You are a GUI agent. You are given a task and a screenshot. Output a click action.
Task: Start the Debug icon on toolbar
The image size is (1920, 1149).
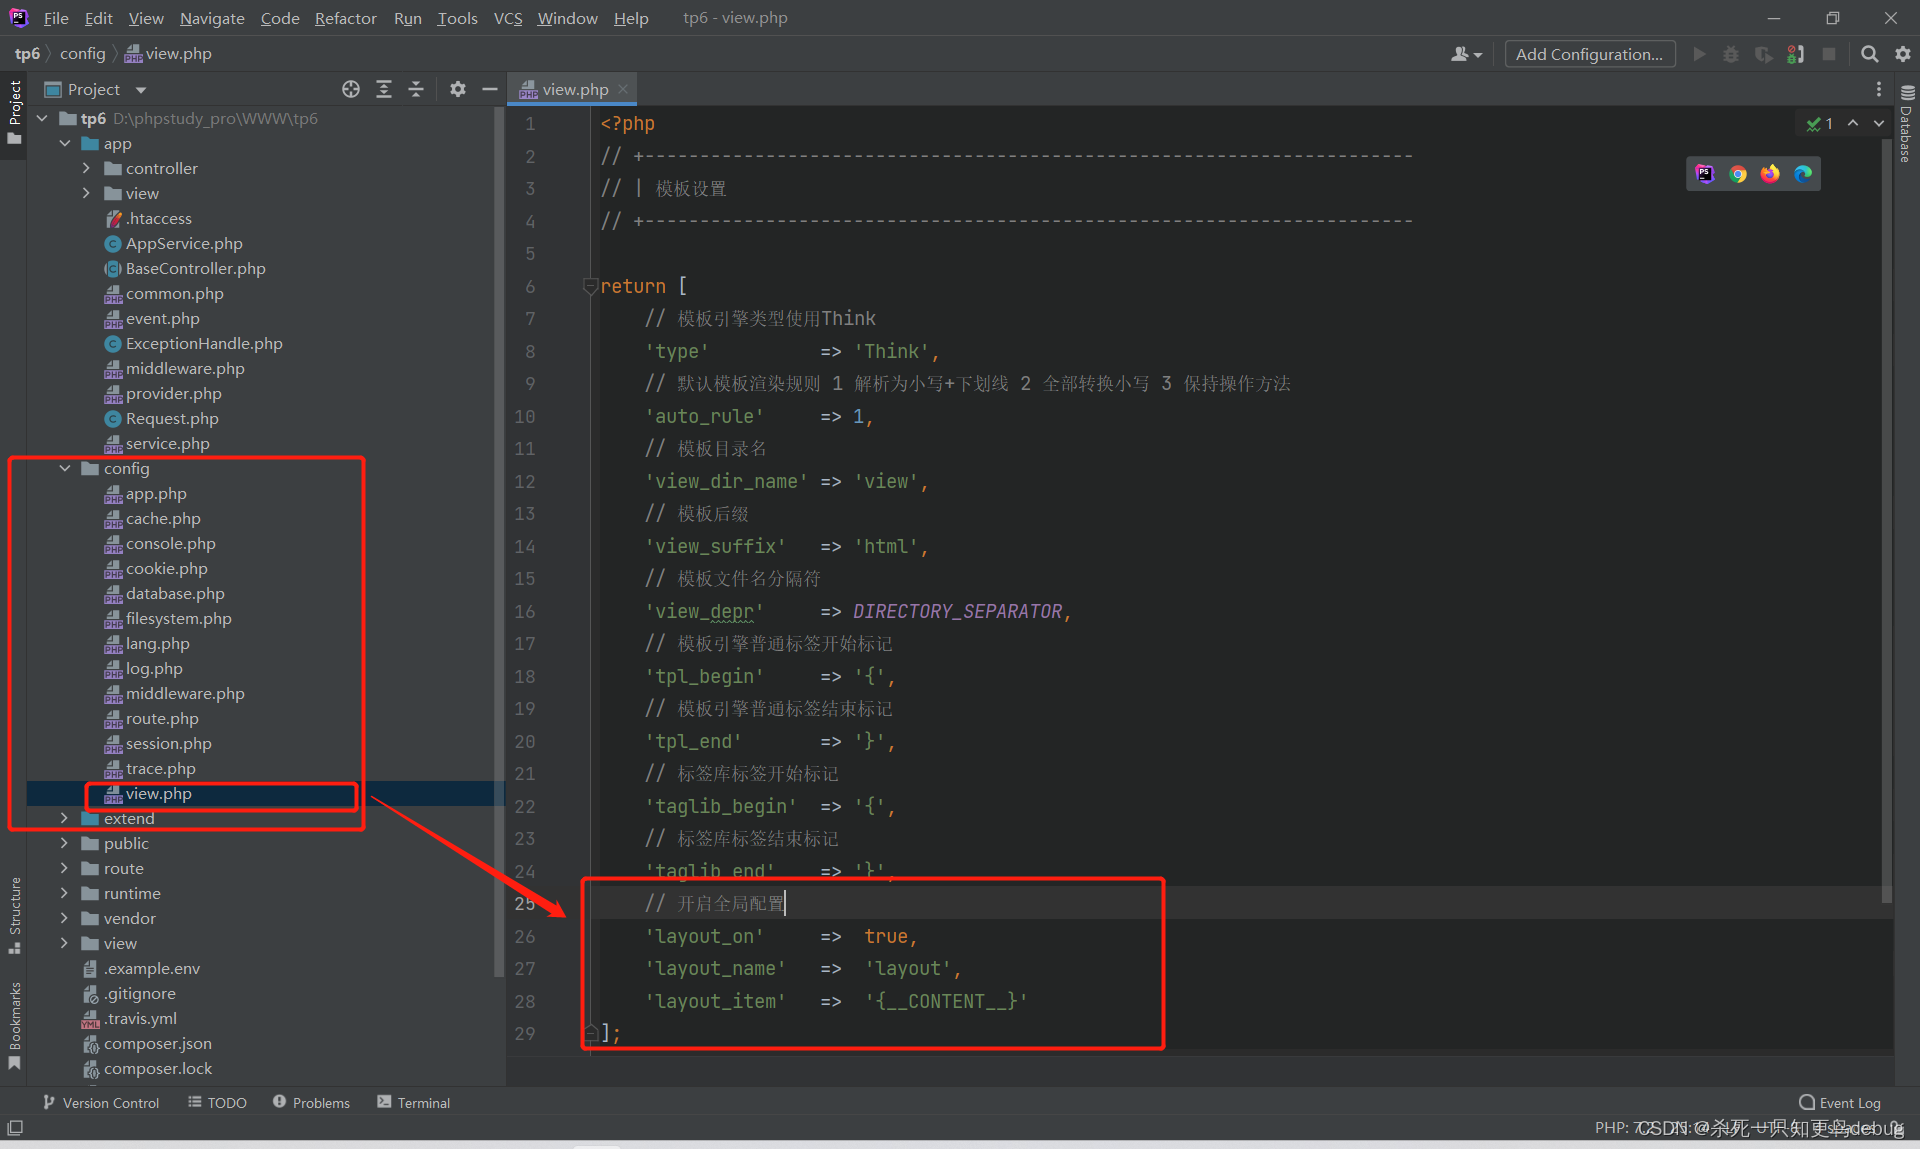coord(1731,54)
